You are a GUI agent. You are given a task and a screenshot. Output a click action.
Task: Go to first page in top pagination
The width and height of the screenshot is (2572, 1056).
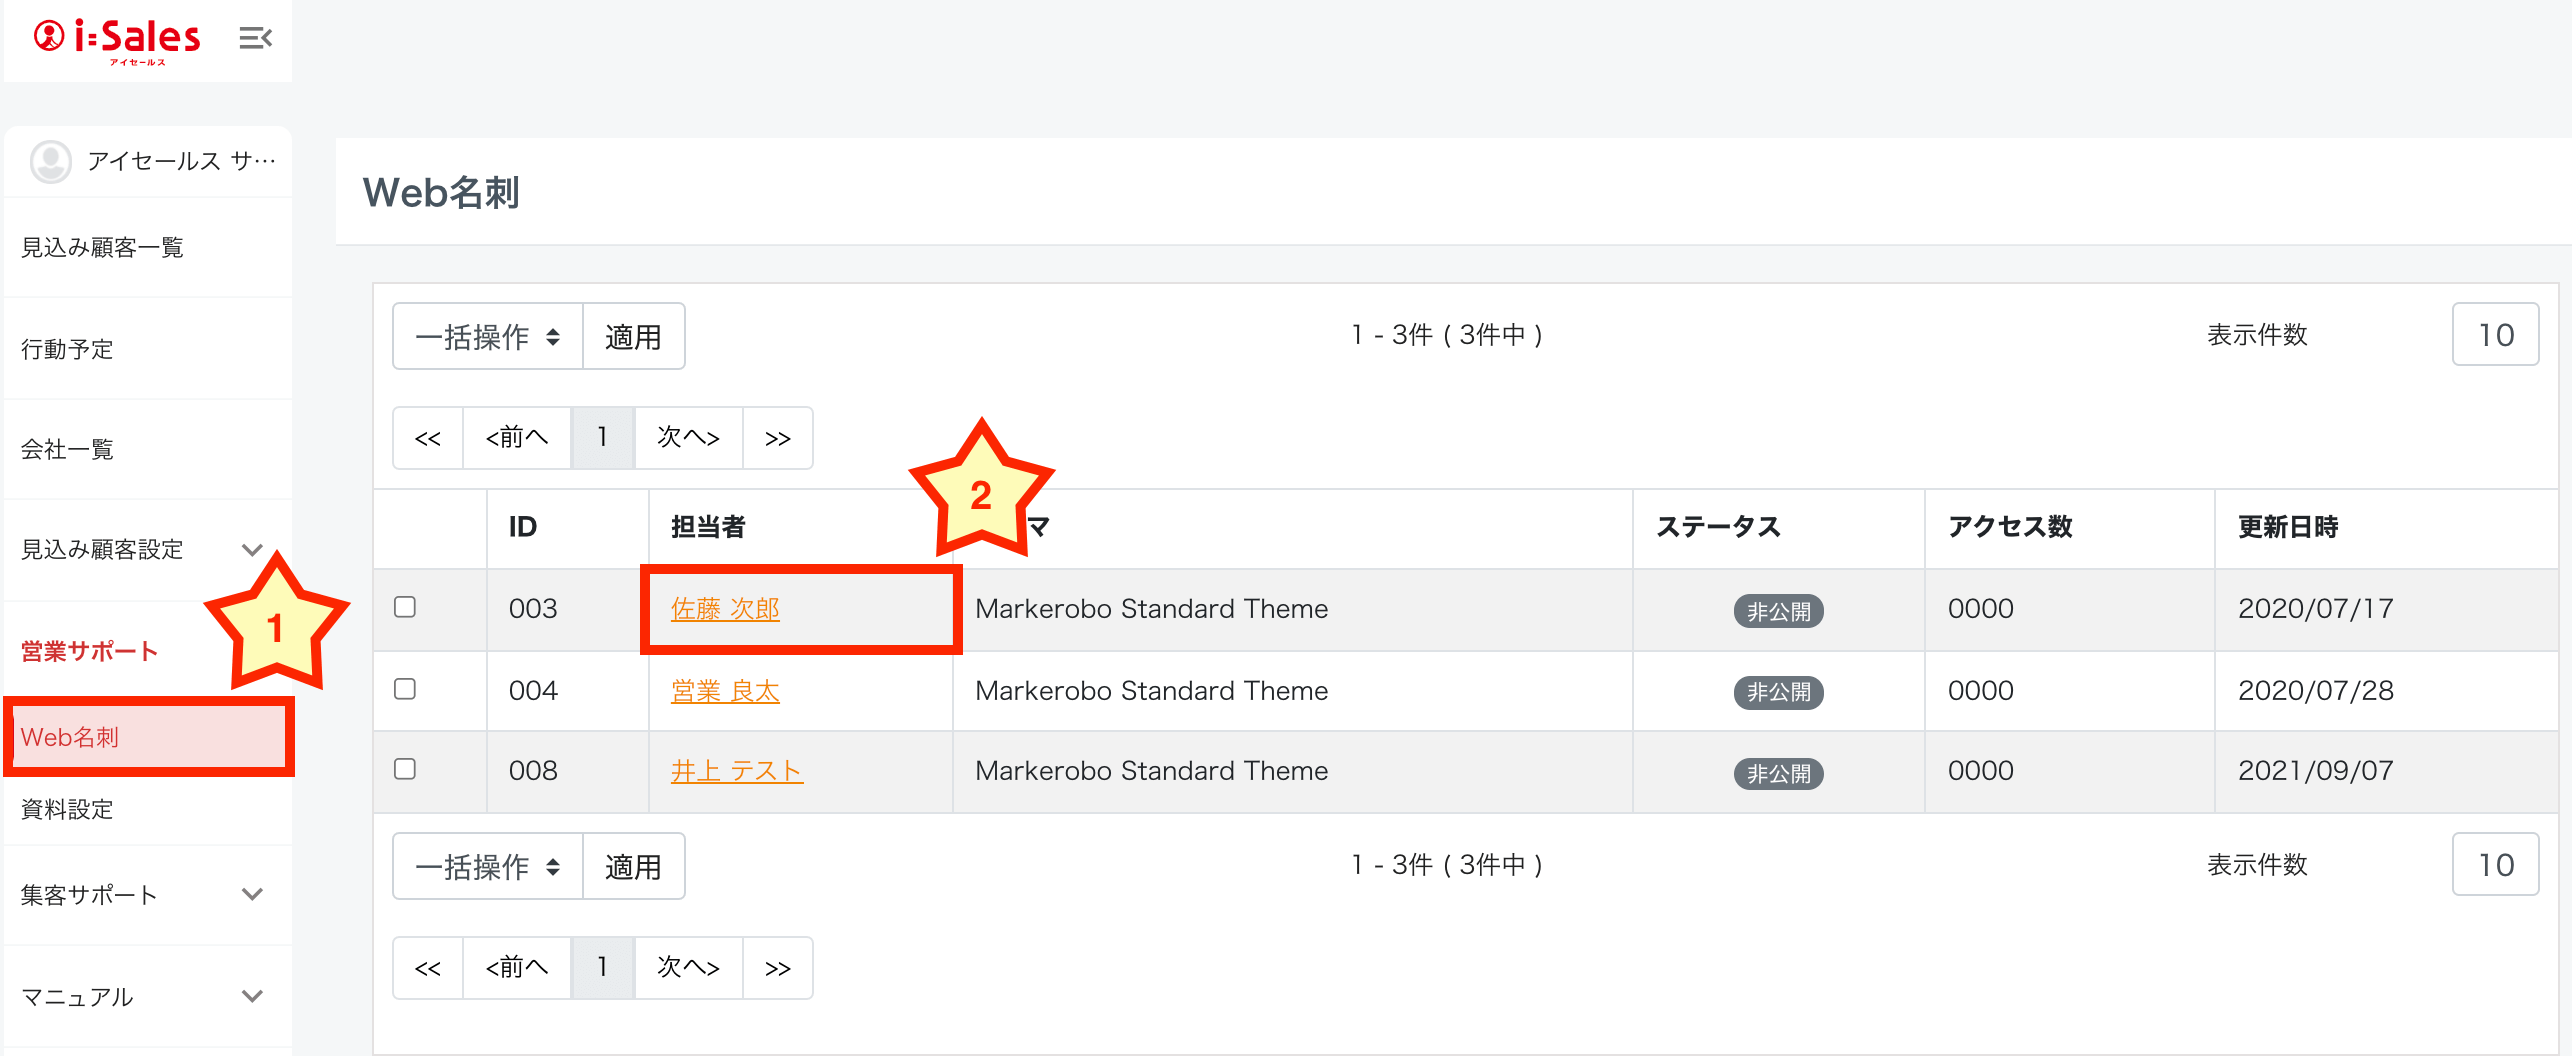pyautogui.click(x=428, y=438)
